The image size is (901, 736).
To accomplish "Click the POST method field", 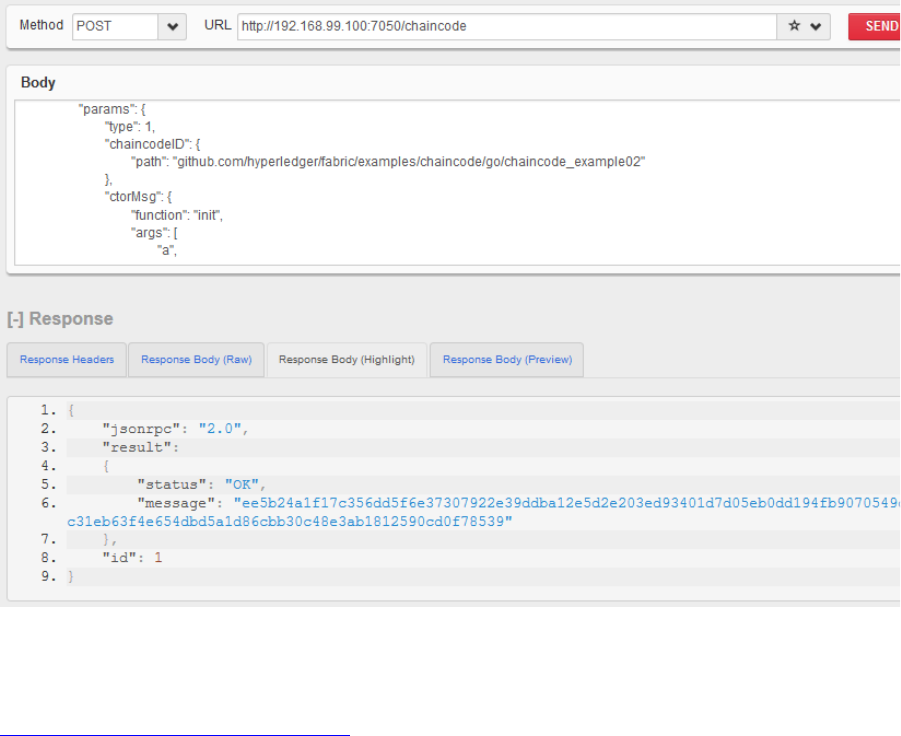I will pyautogui.click(x=115, y=26).
